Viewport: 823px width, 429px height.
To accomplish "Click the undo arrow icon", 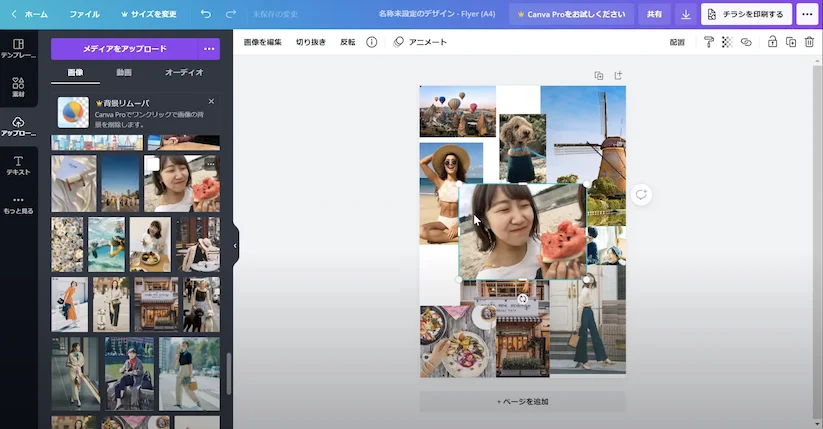I will tap(206, 15).
